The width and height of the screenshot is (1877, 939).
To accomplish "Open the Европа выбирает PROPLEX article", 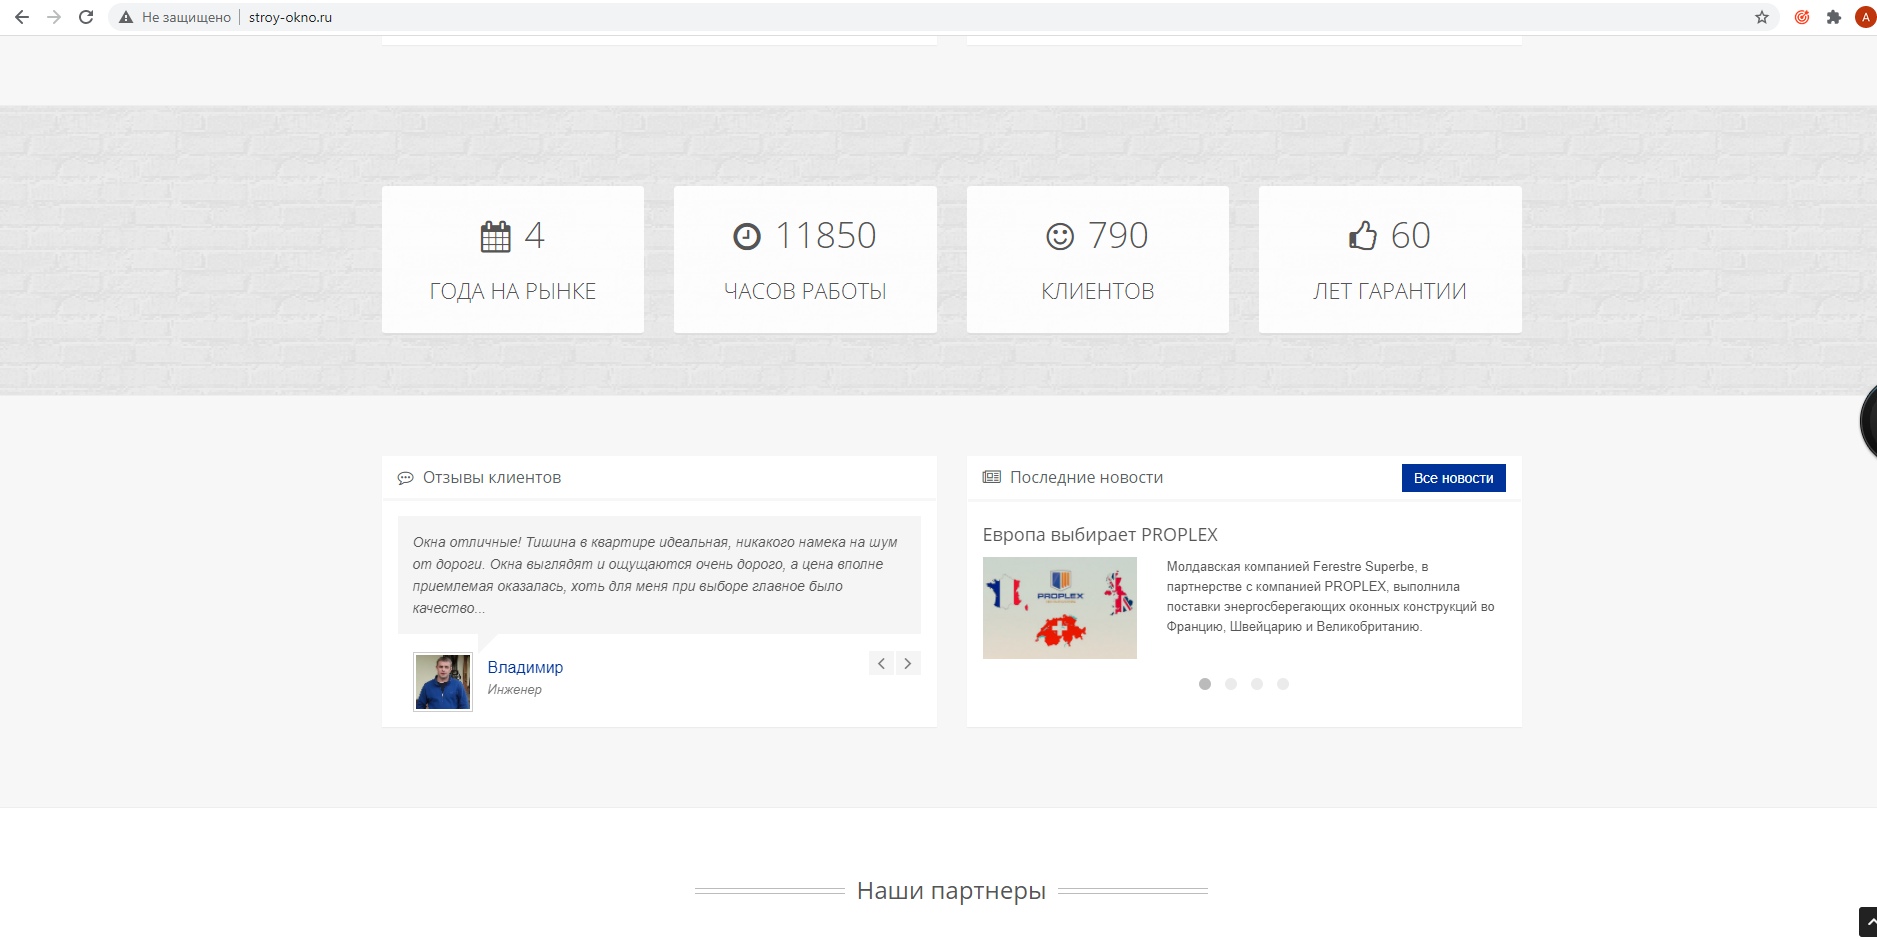I will pos(1100,535).
